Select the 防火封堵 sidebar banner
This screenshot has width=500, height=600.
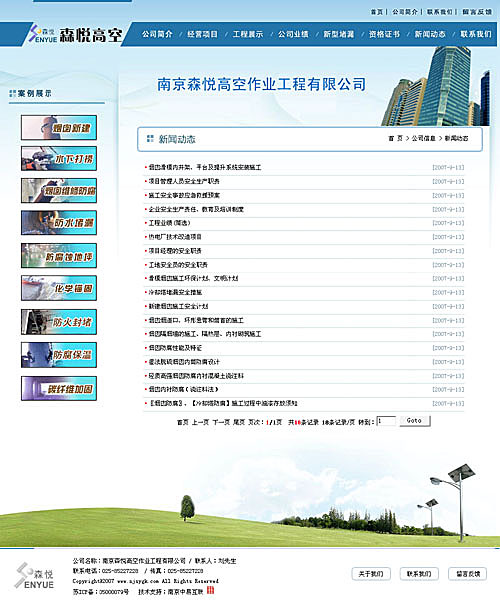tap(59, 322)
